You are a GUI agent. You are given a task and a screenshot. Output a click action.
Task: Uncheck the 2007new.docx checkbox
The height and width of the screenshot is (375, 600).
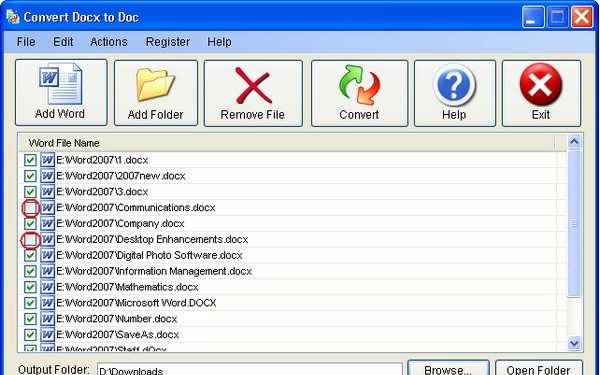coord(30,176)
